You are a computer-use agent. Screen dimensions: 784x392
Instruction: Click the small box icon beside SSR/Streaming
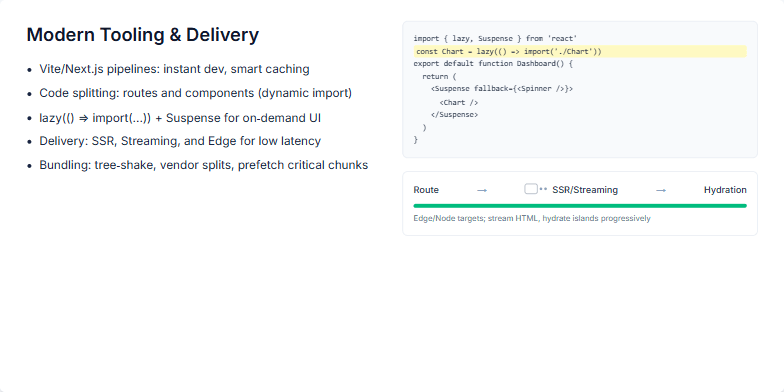pos(531,189)
